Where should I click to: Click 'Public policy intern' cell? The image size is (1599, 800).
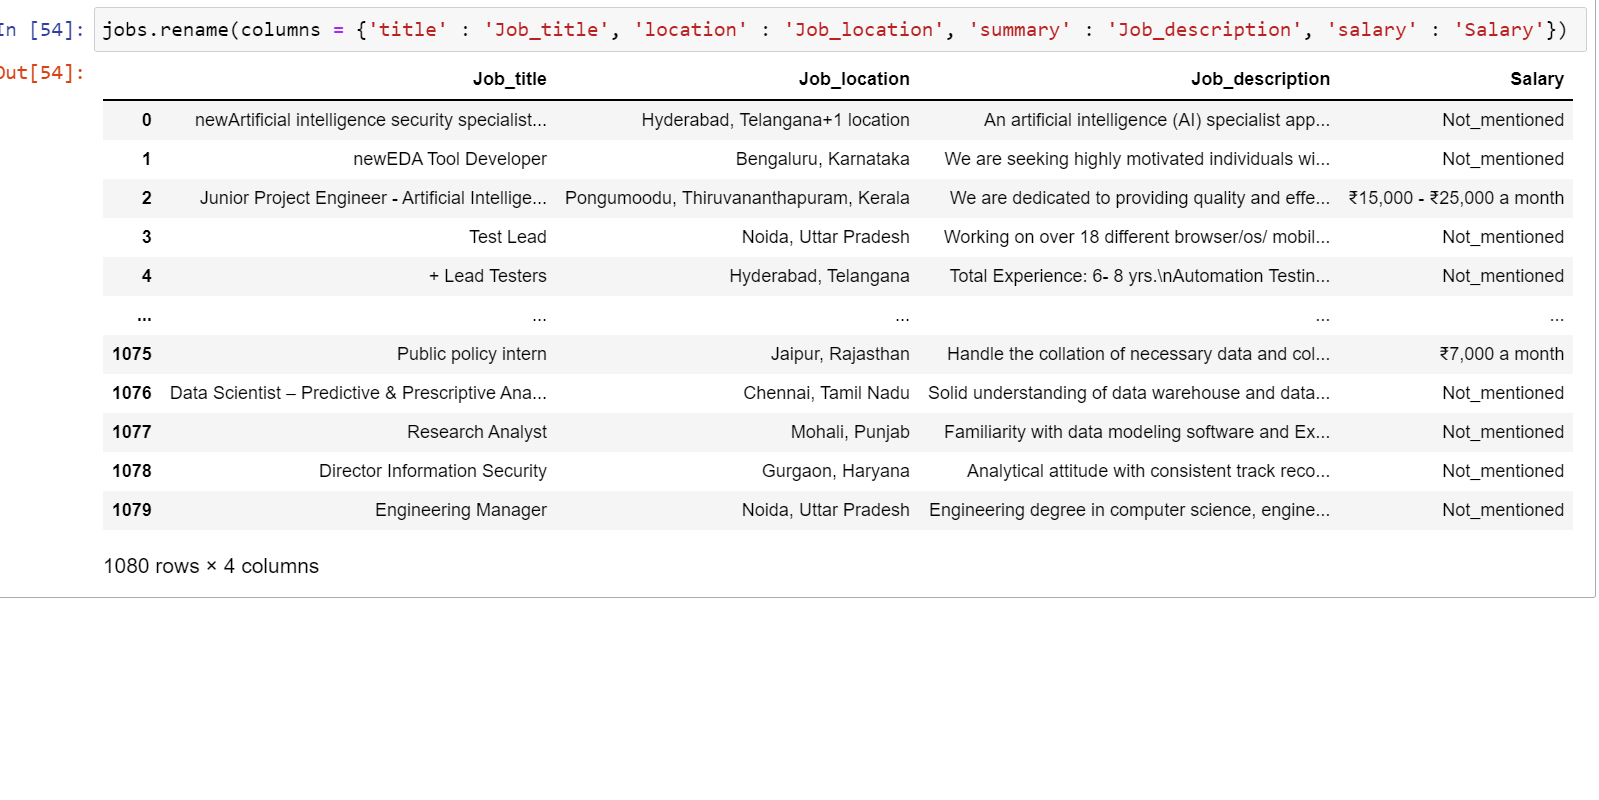472,354
